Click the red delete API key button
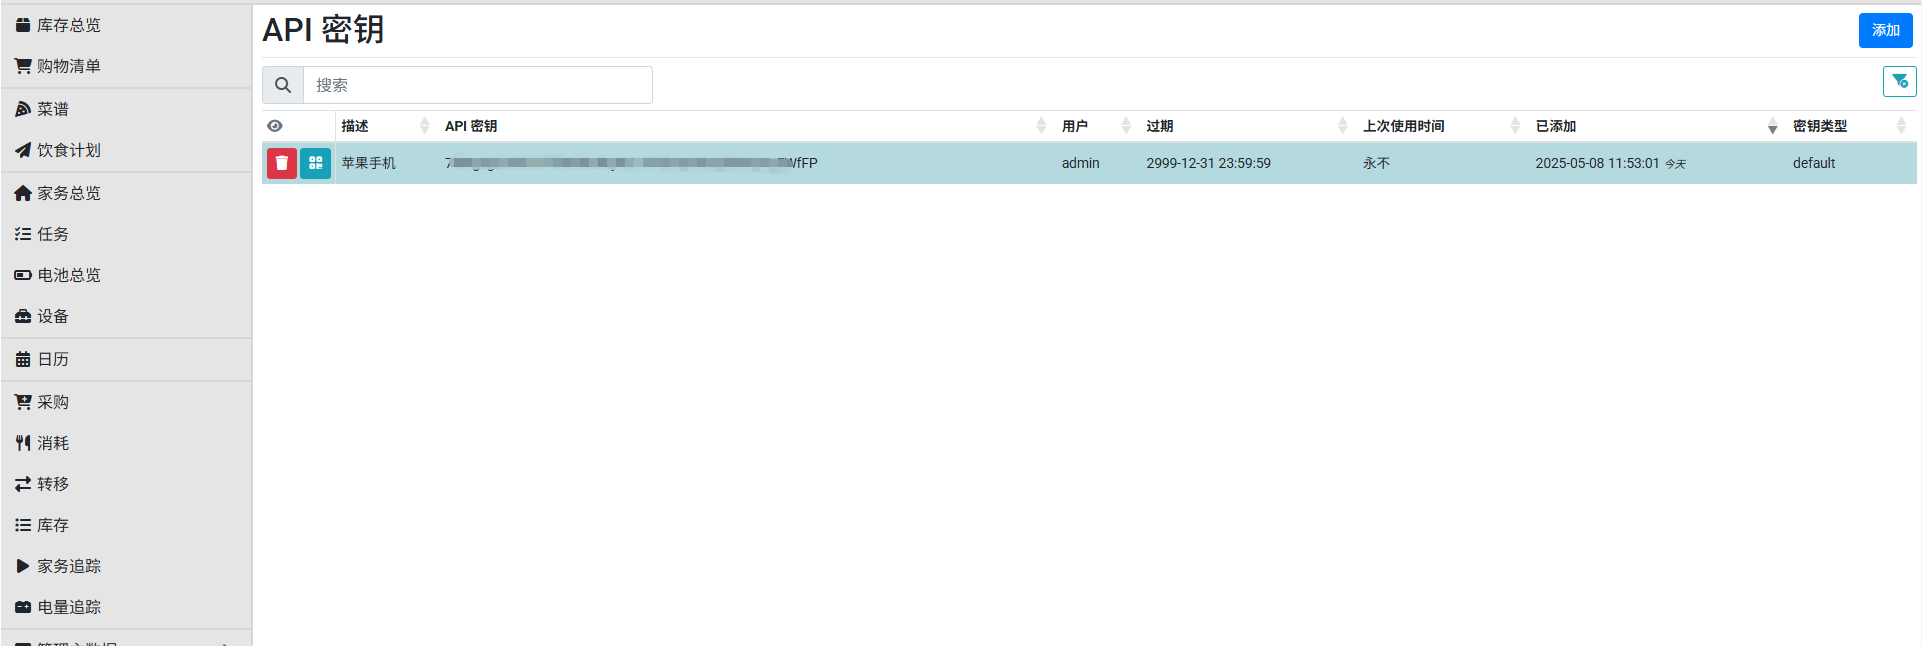 [x=281, y=163]
